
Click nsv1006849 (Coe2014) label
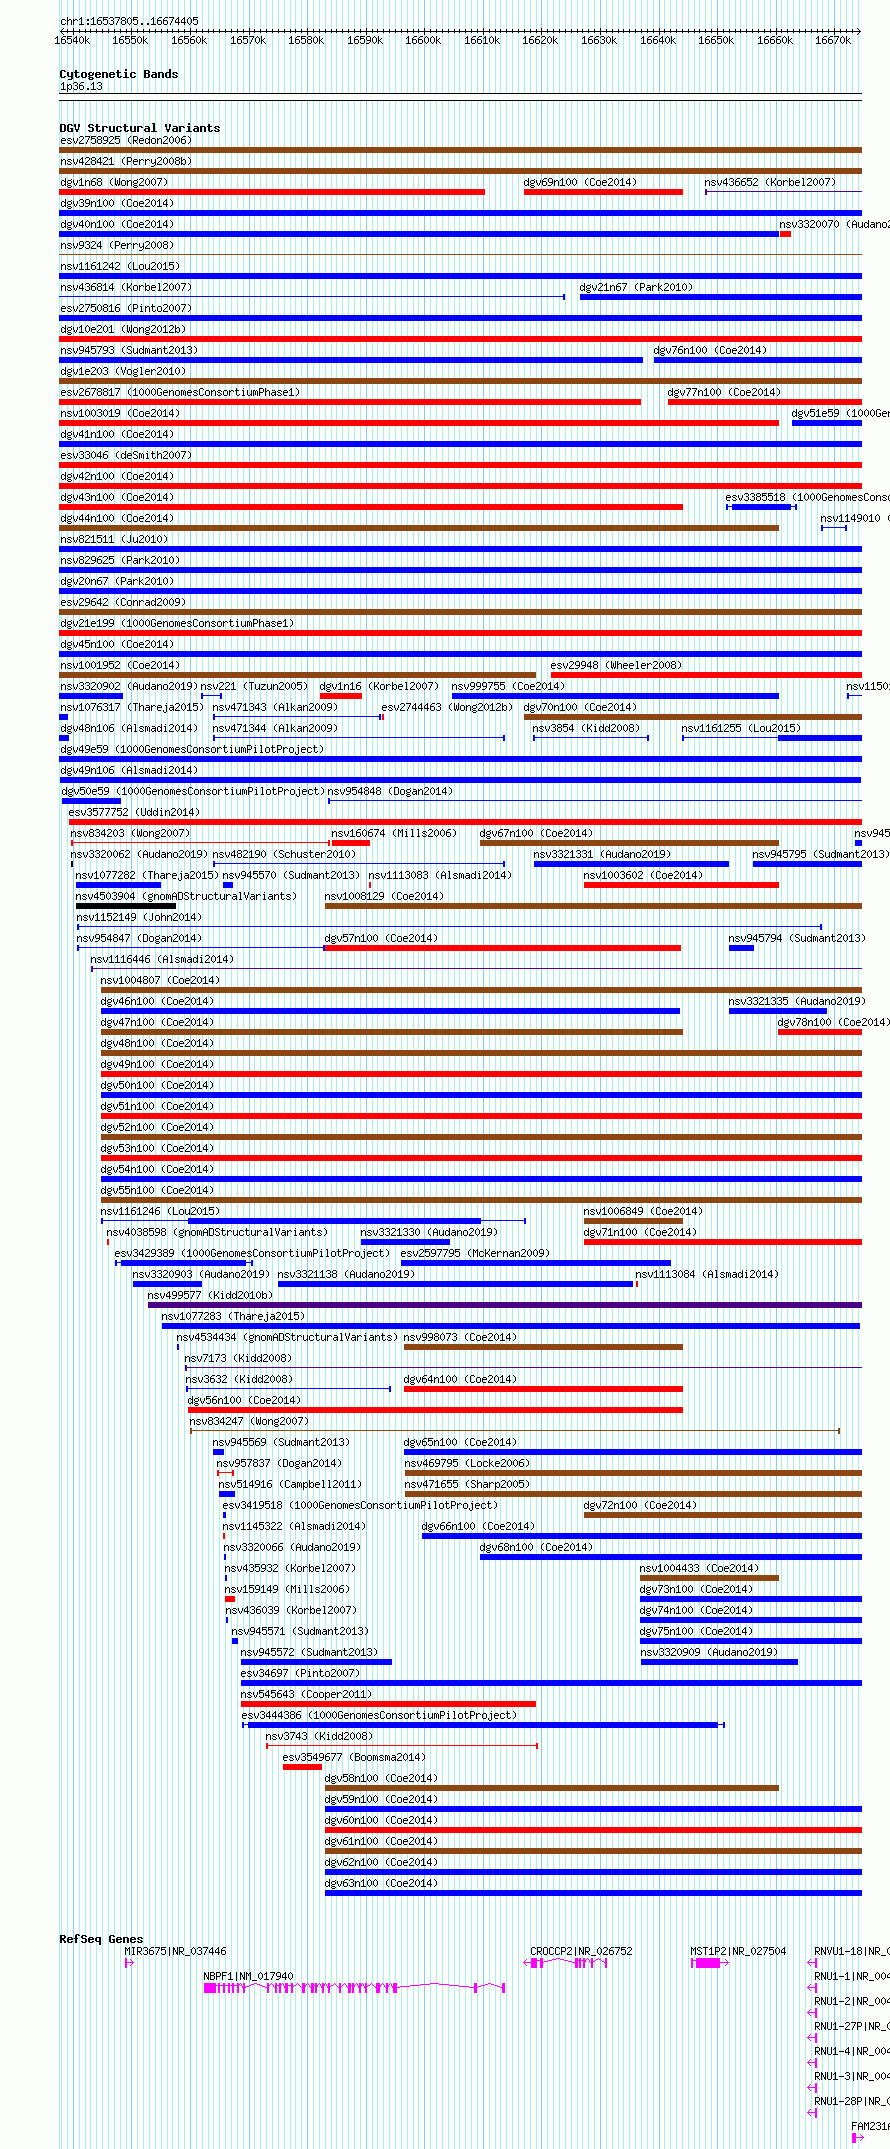643,1212
